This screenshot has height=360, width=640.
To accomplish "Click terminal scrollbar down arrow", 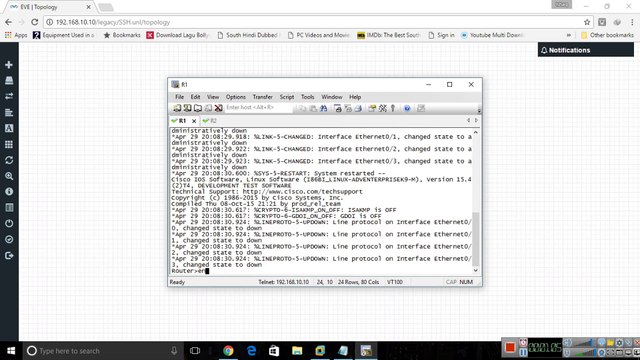I will click(476, 270).
